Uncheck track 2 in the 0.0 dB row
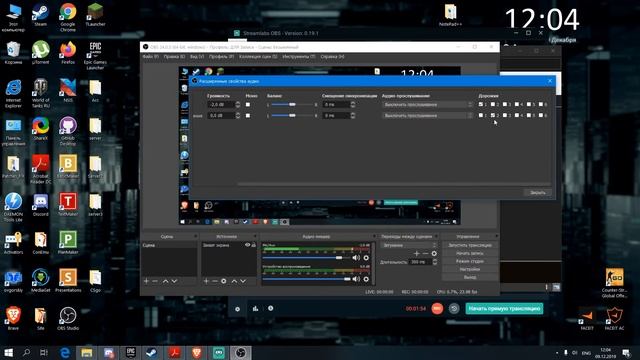Screen dimensions: 640x360 tap(493, 116)
